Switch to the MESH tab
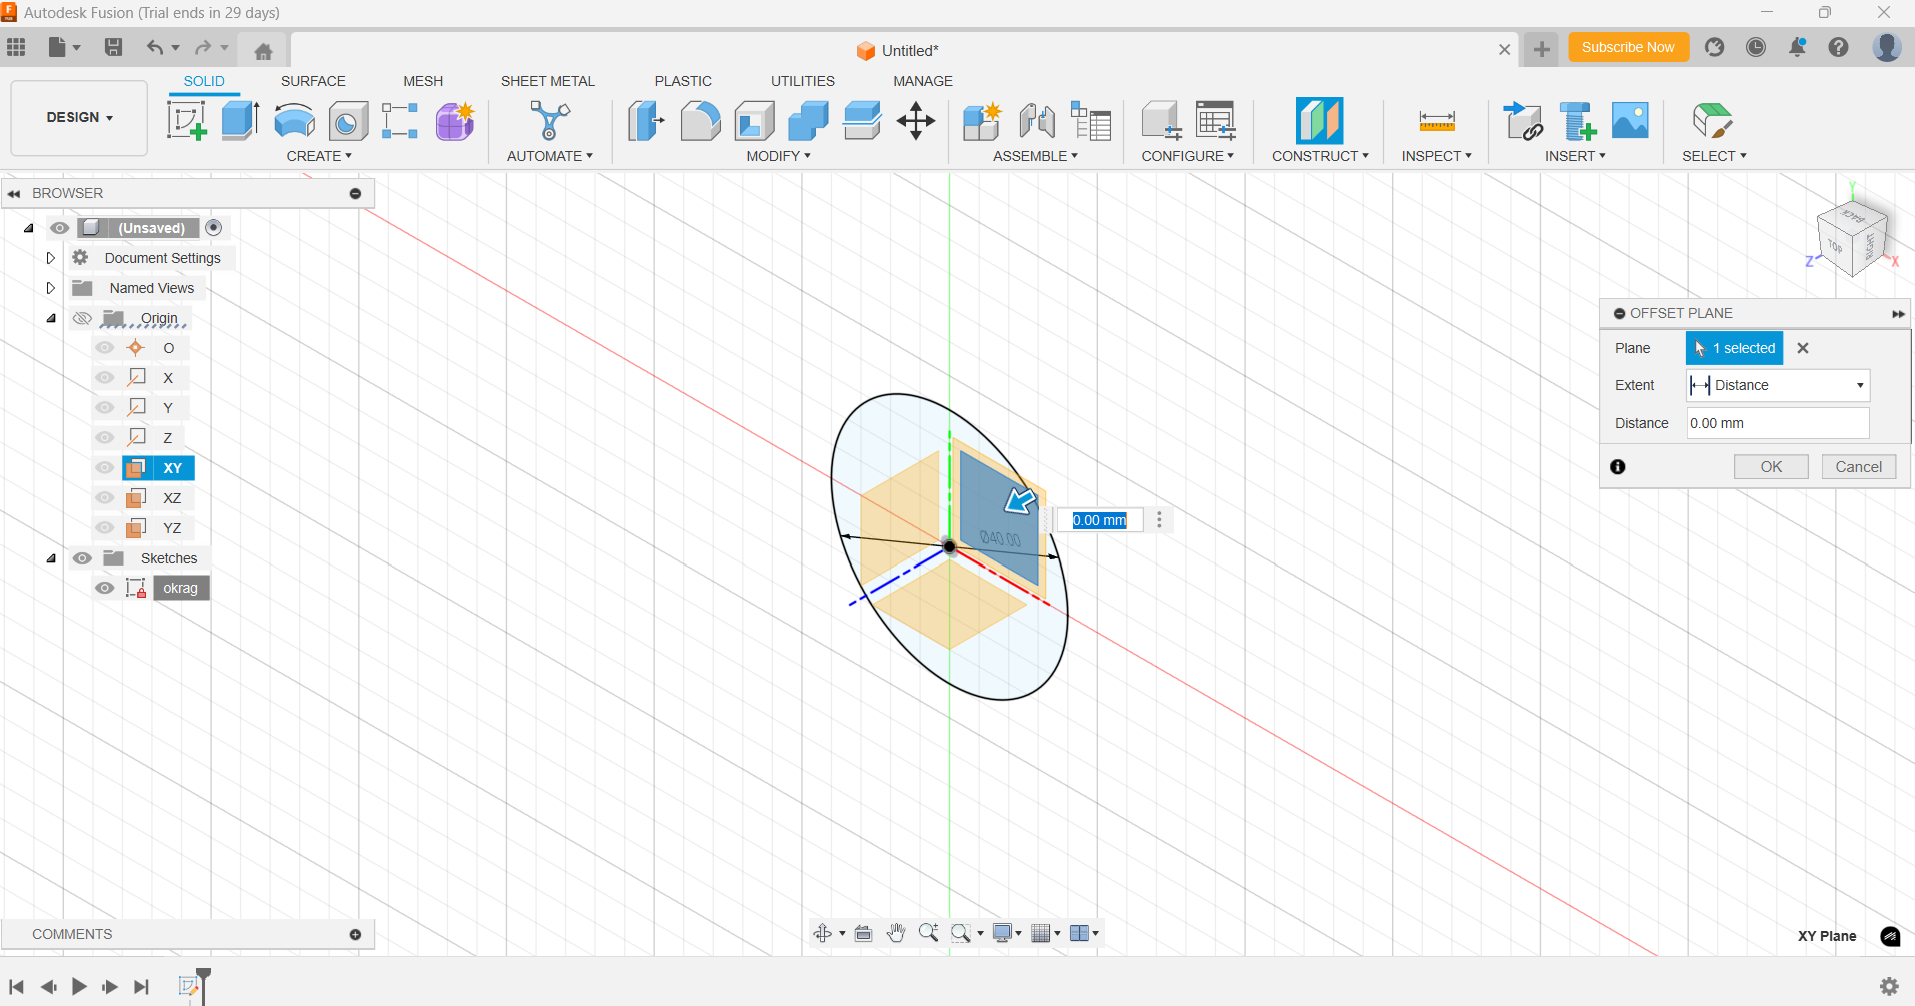The image size is (1915, 1006). 423,81
